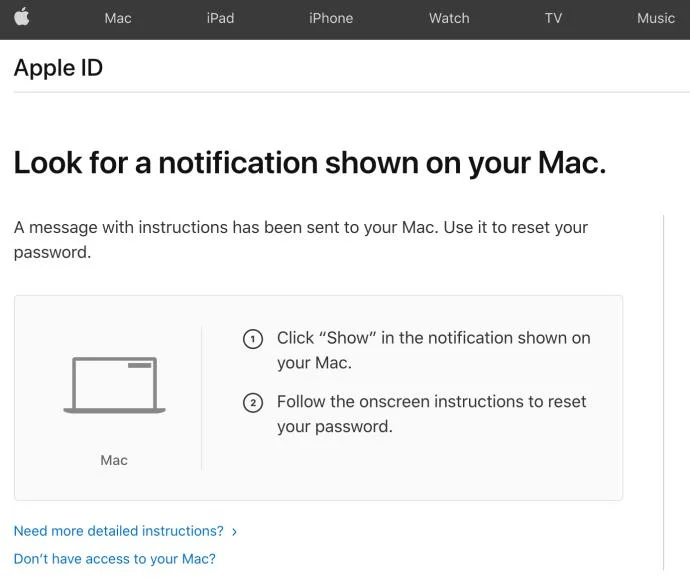690x580 pixels.
Task: Open the Music menu item
Action: (656, 18)
